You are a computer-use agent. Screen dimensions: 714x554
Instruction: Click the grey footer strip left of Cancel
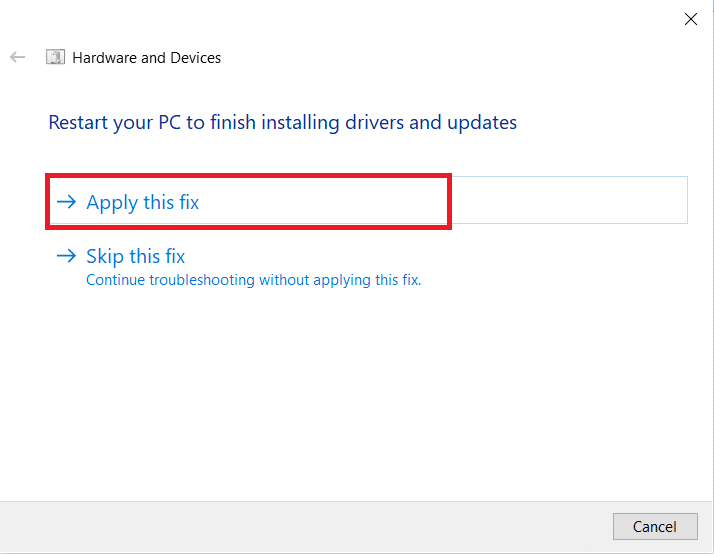pos(300,526)
